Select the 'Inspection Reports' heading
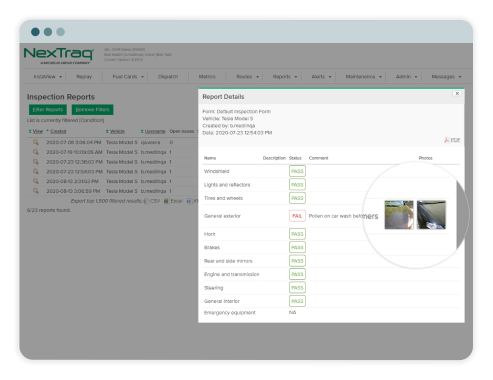Screen dimensions: 493x380 coord(61,97)
